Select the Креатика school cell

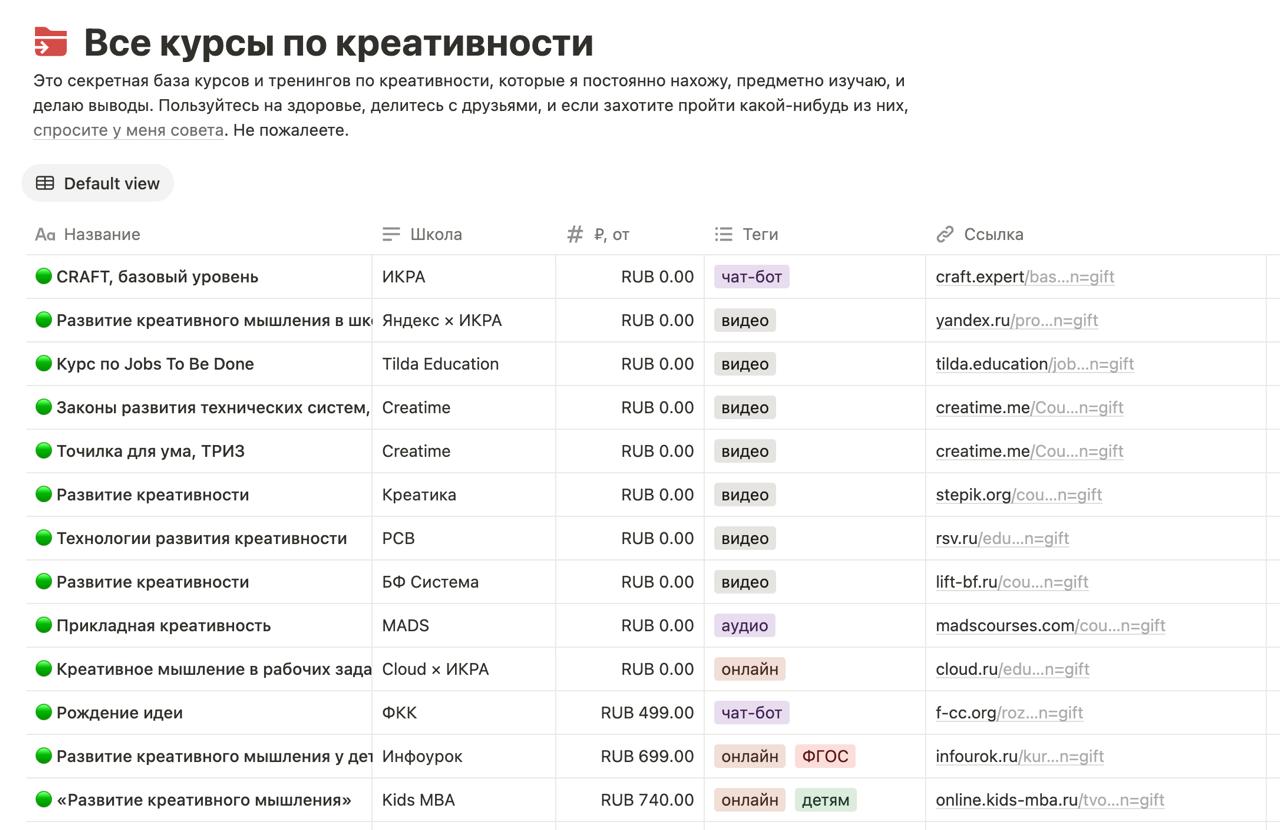click(464, 495)
